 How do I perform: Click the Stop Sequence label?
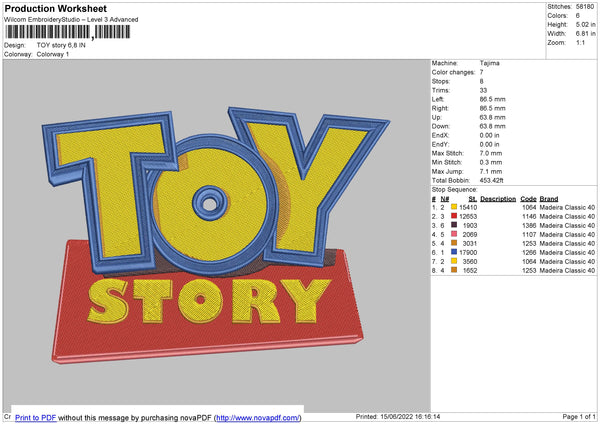click(x=455, y=190)
